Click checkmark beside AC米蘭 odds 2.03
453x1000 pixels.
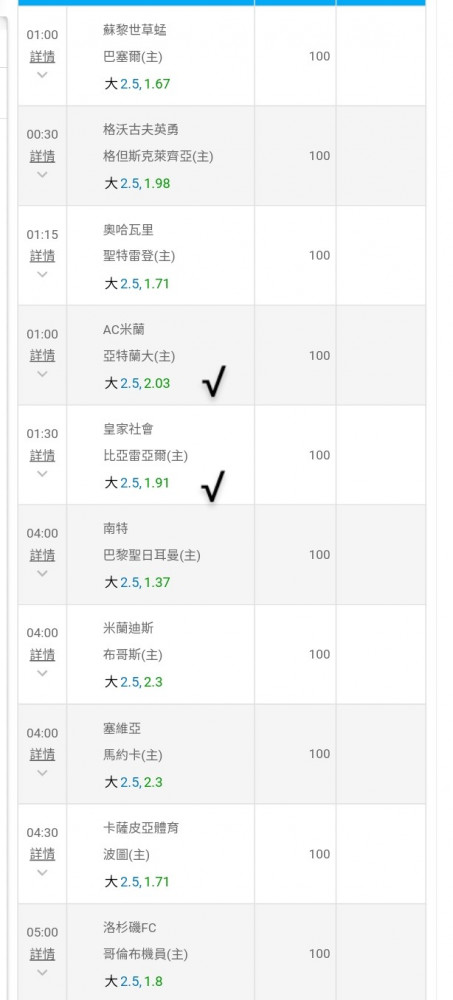pyautogui.click(x=214, y=382)
